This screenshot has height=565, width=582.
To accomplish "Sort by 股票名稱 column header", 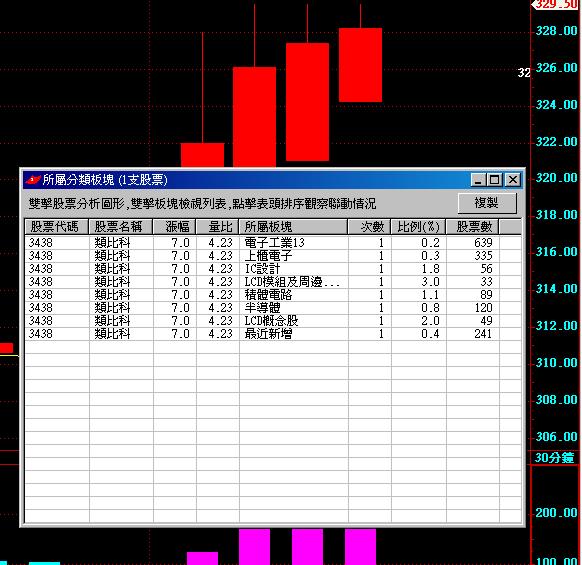I will point(121,226).
